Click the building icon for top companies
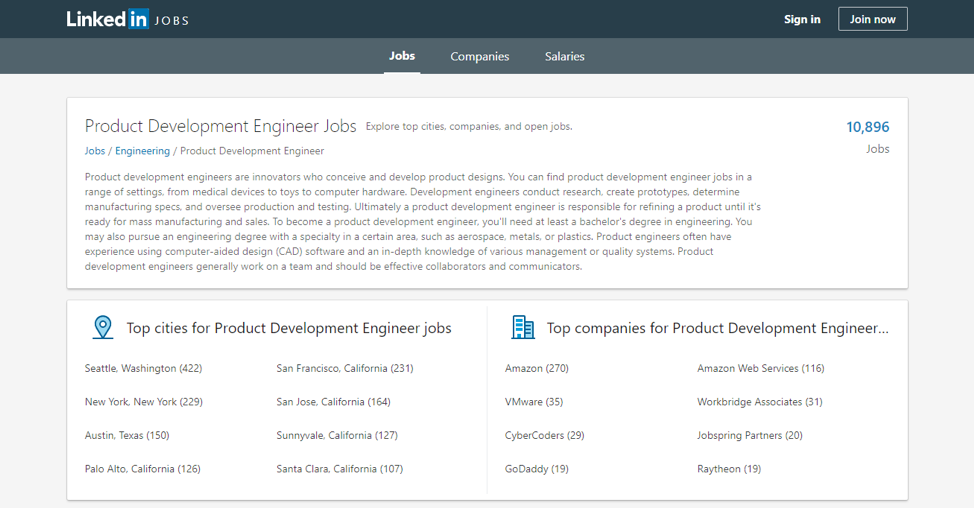Screen dimensions: 974x508 coord(522,327)
